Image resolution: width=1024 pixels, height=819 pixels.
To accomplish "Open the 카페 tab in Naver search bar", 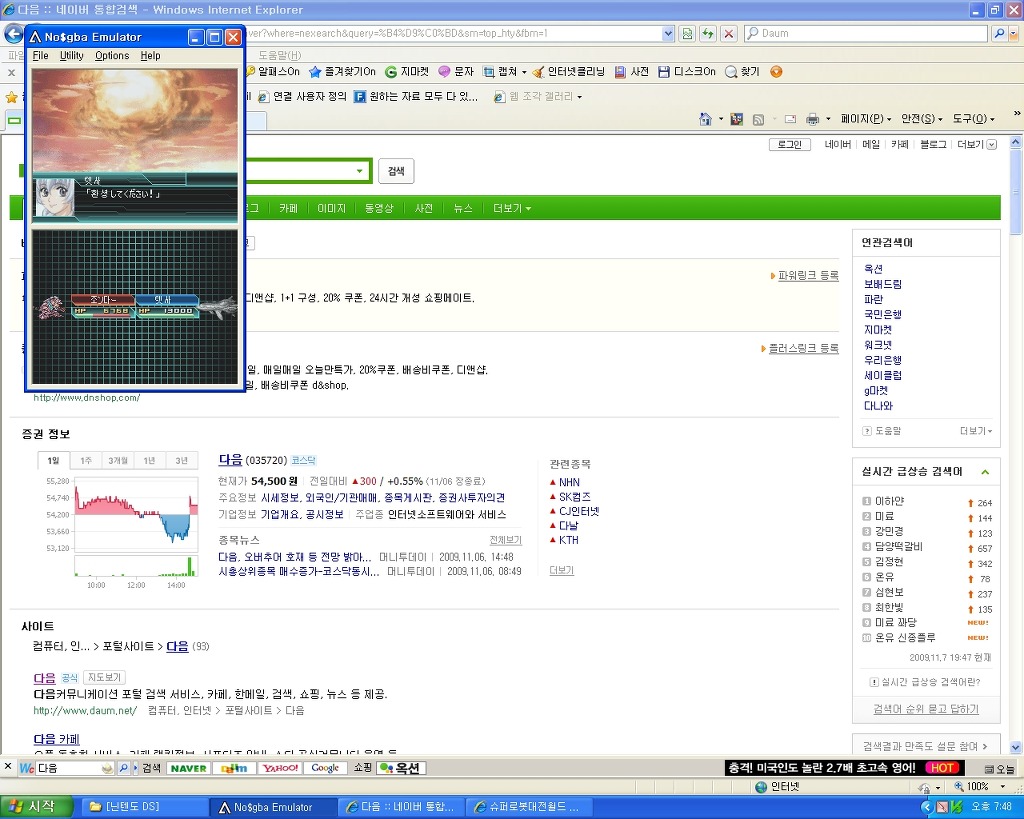I will coord(288,208).
